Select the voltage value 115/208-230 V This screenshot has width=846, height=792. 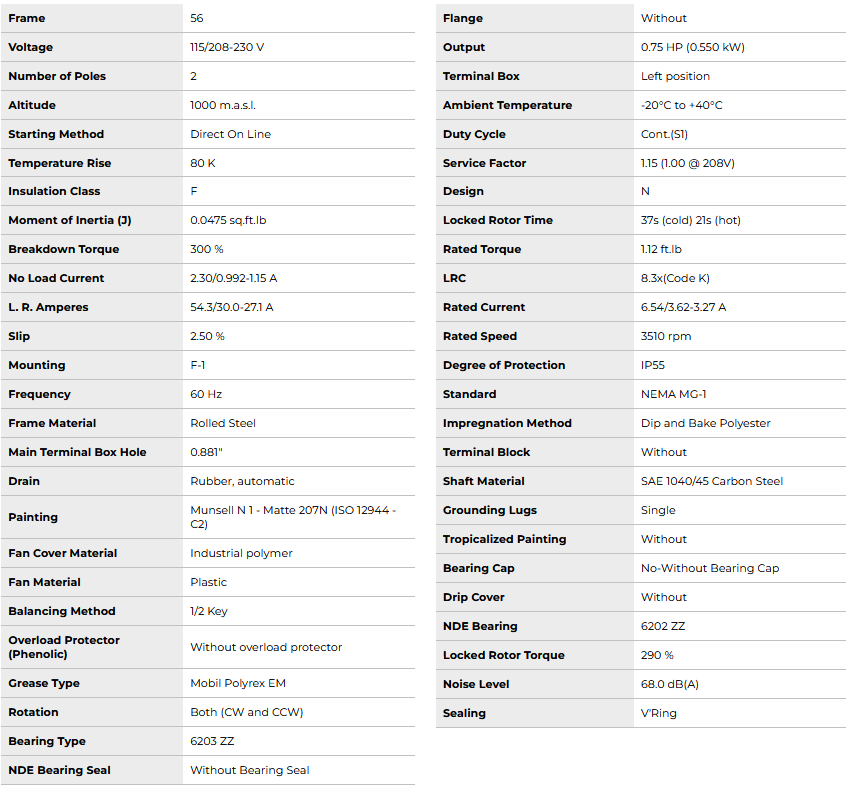pos(227,47)
